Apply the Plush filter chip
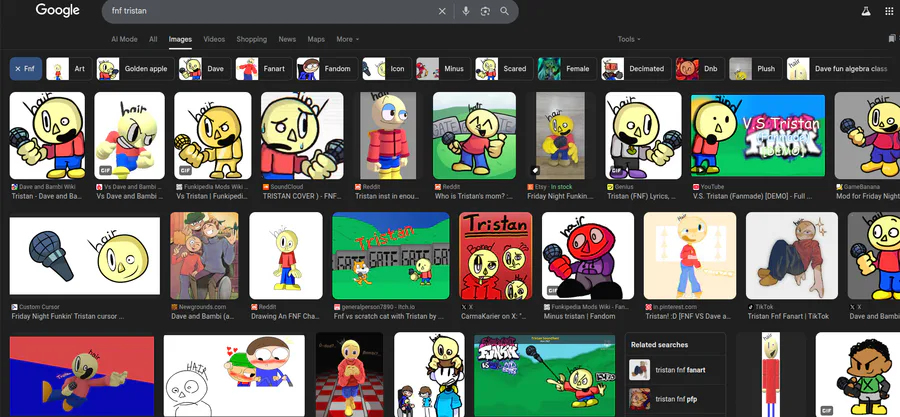900x417 pixels. coord(756,69)
